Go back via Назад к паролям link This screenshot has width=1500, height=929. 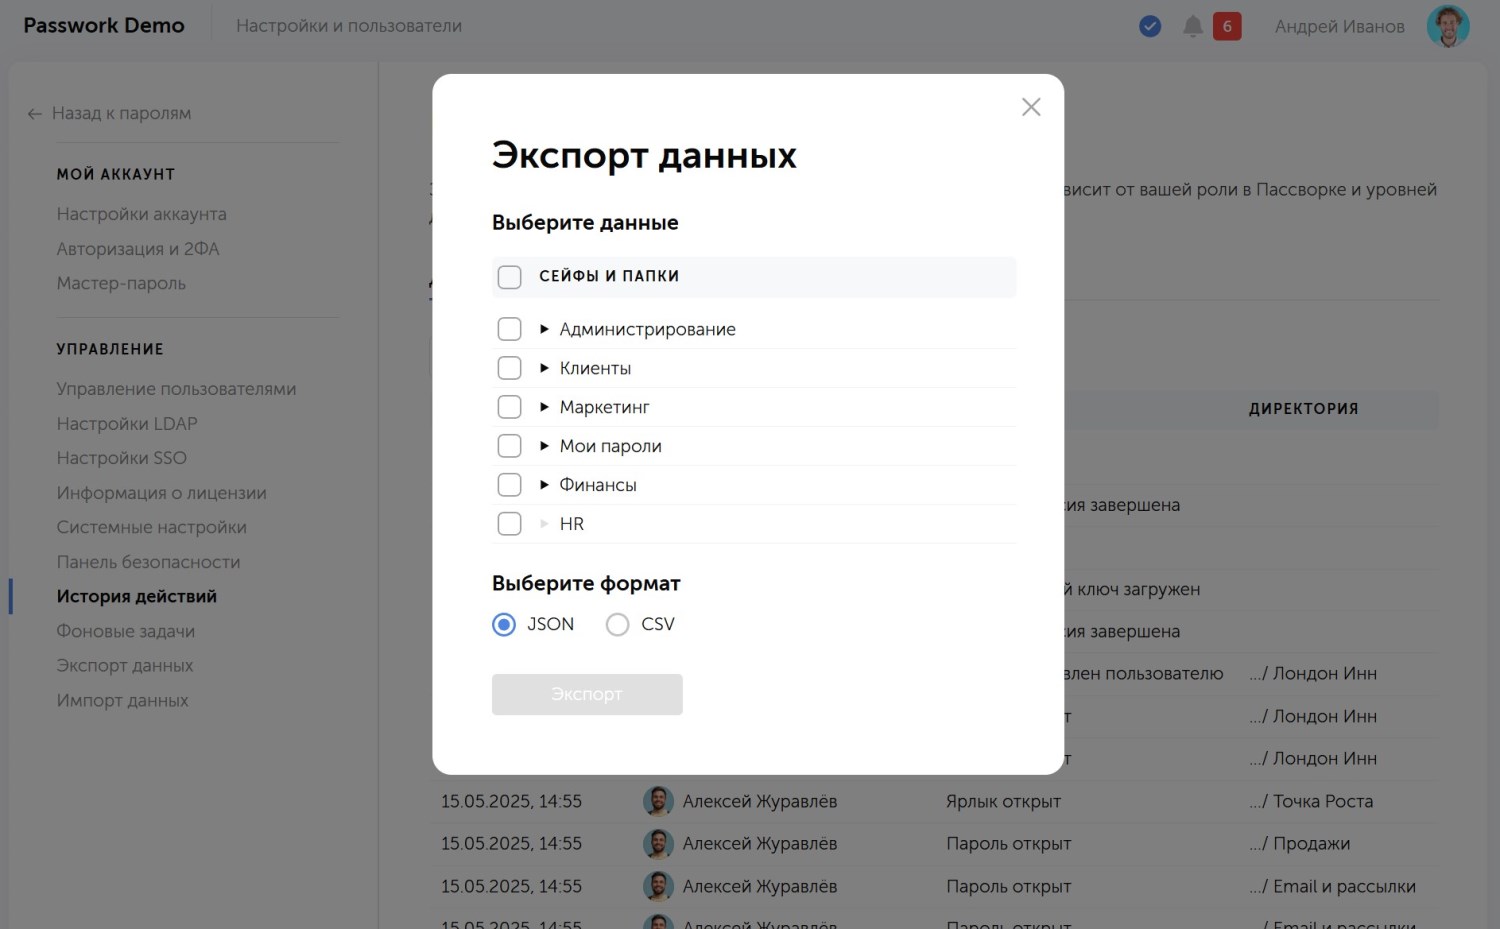121,114
